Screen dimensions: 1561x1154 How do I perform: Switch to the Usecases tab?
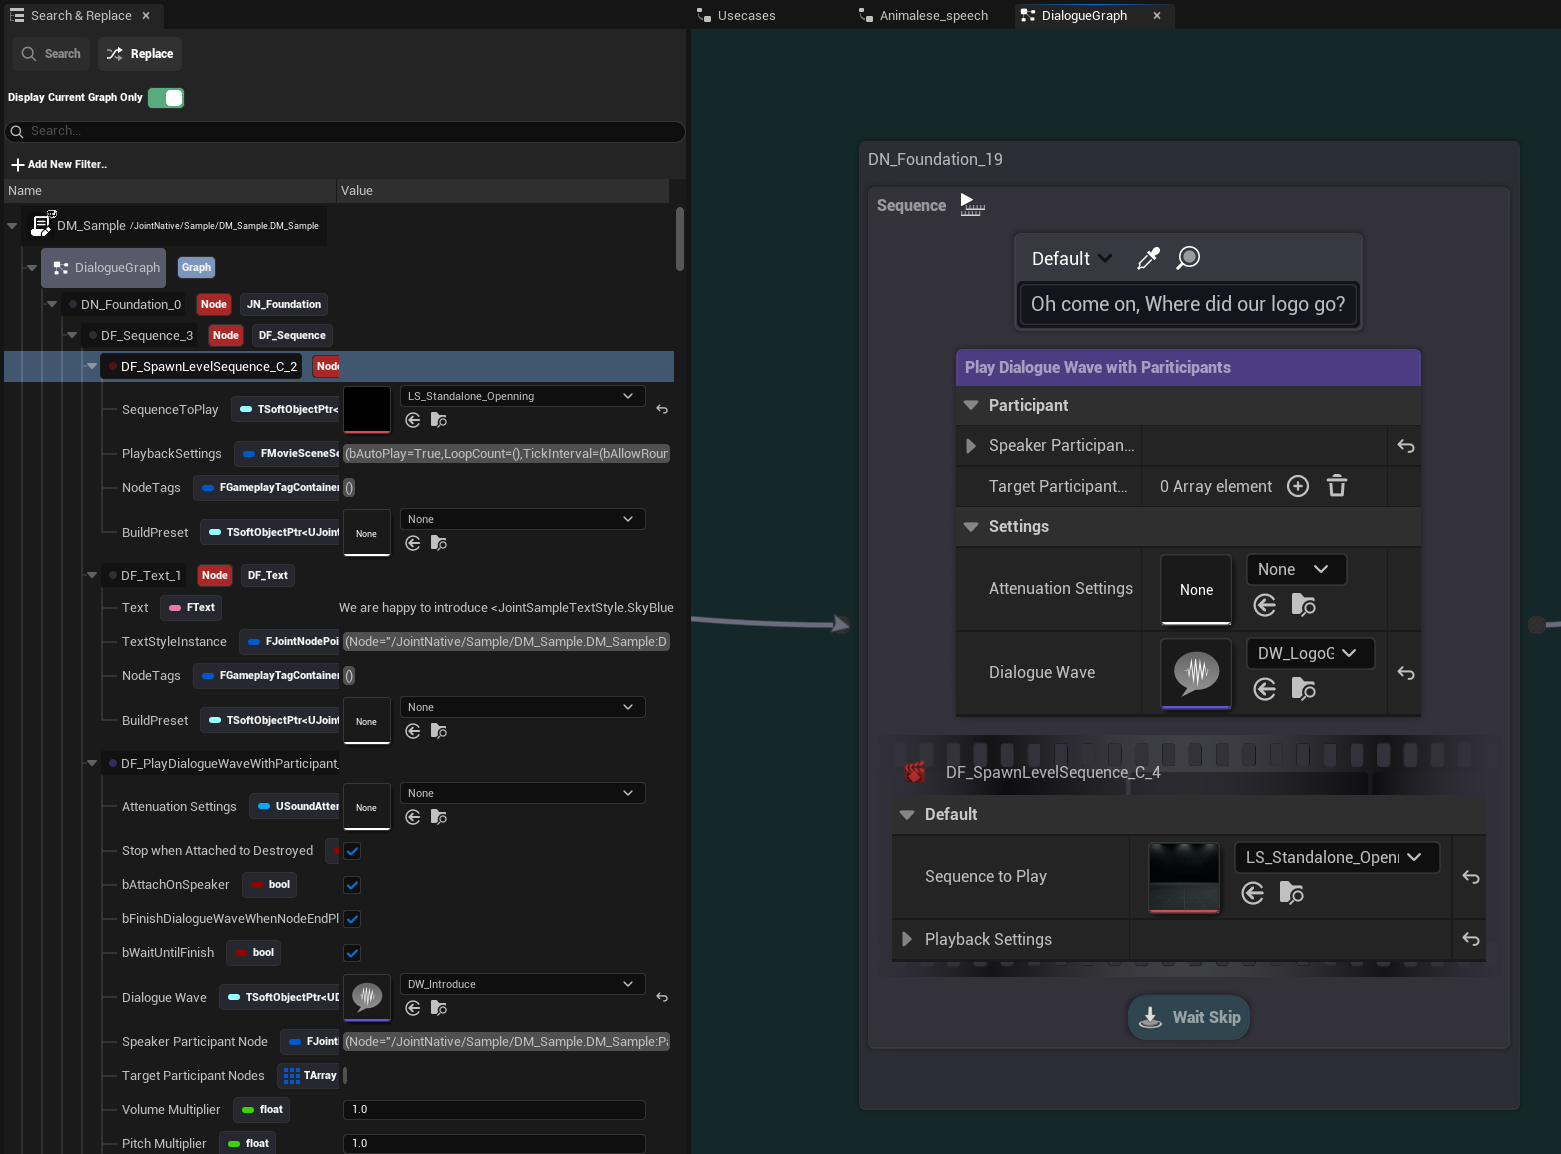(746, 16)
